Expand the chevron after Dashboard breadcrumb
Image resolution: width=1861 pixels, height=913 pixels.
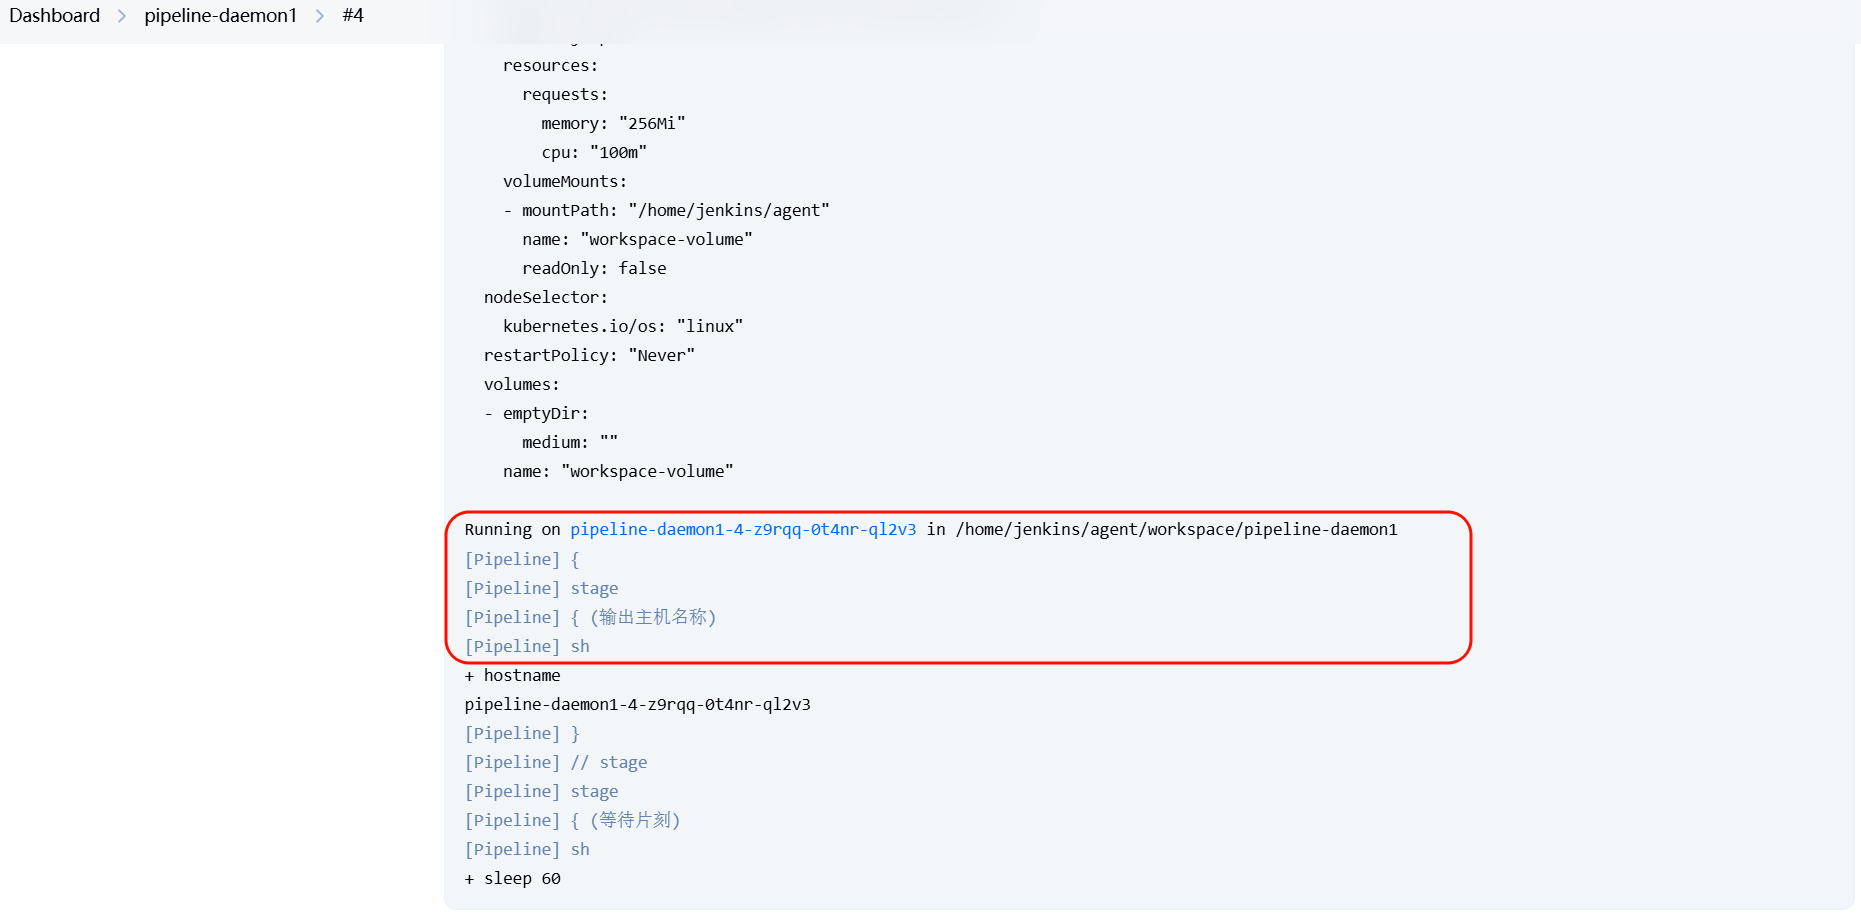tap(122, 16)
